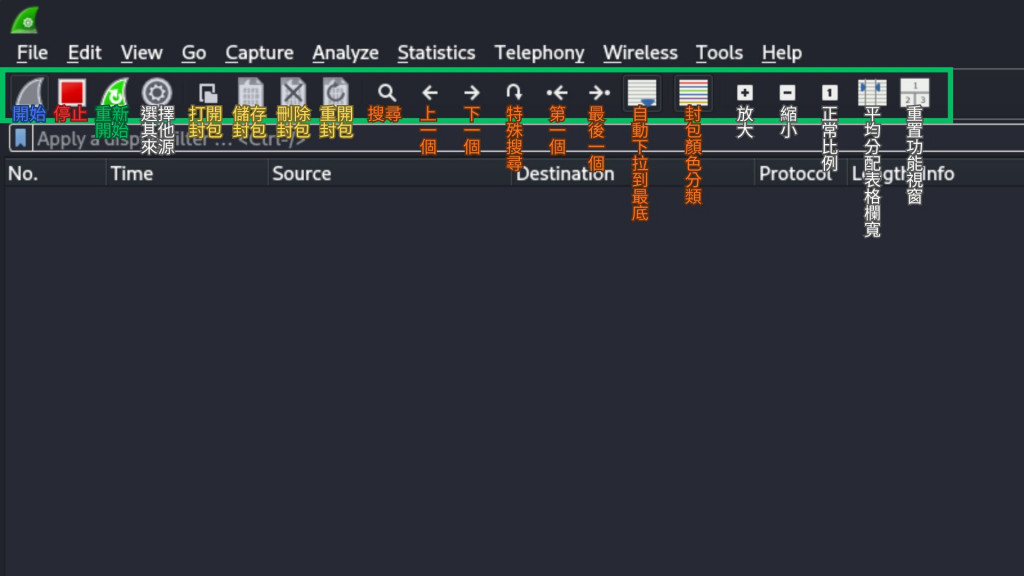Screen dimensions: 1024x576
Task: Go forward to next packet arrow
Action: click(x=472, y=93)
